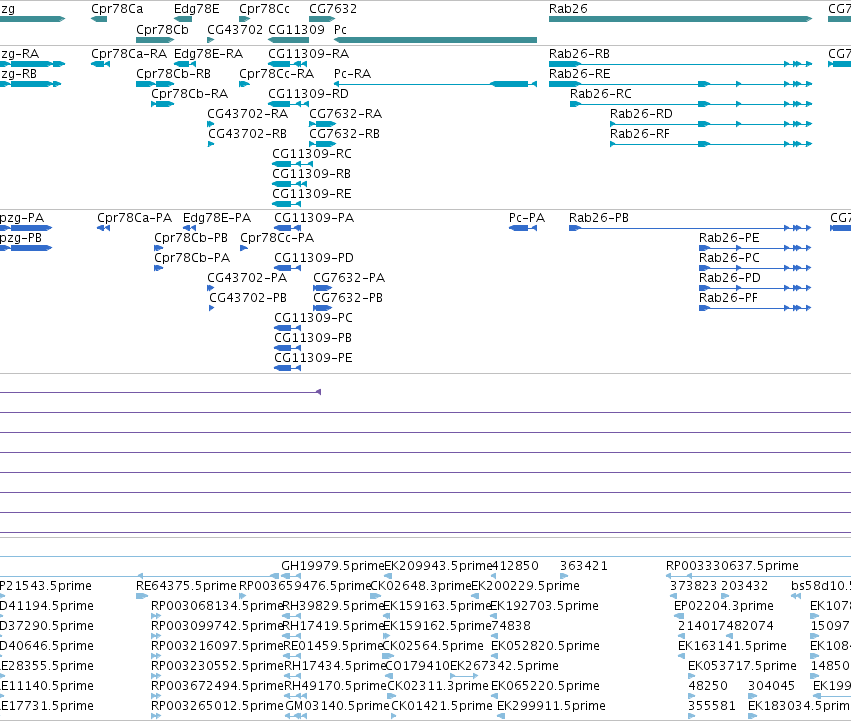851x721 pixels.
Task: Click the Rab26-PF protein label
Action: 728,298
